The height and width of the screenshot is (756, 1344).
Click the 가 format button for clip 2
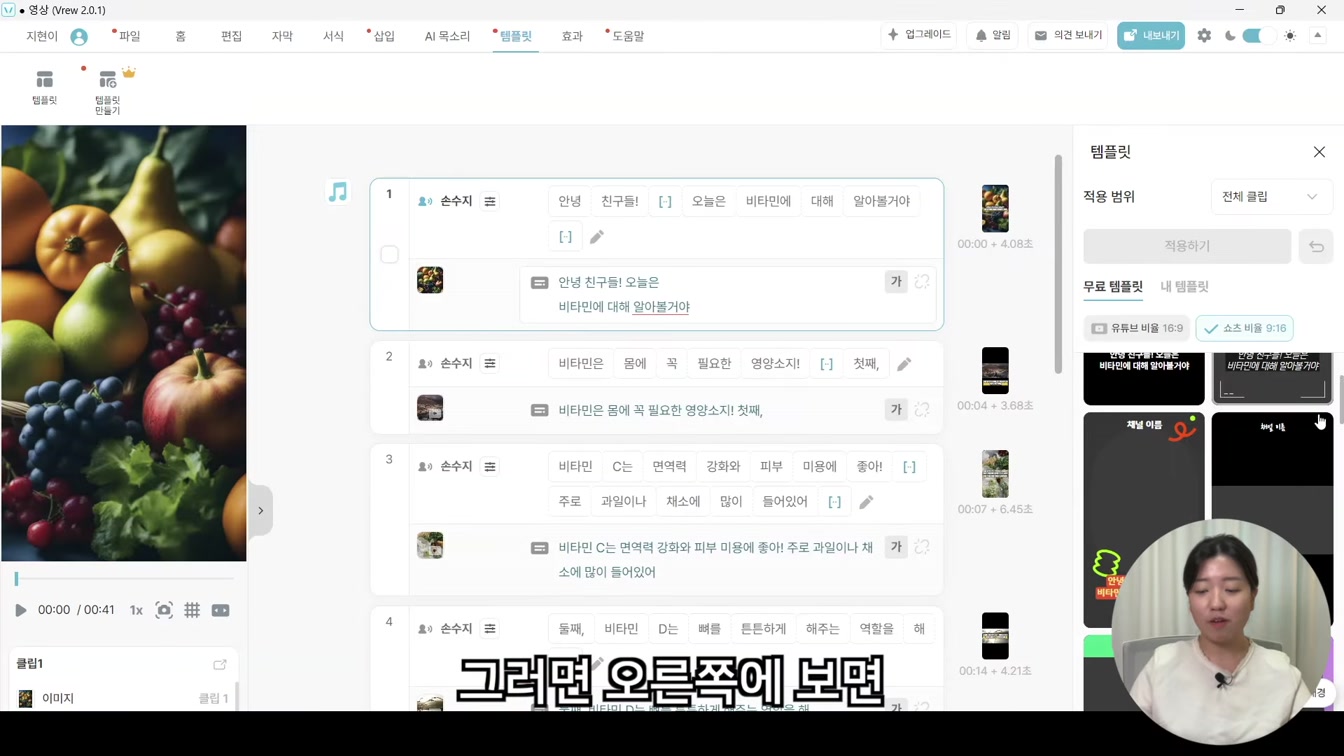pyautogui.click(x=896, y=409)
